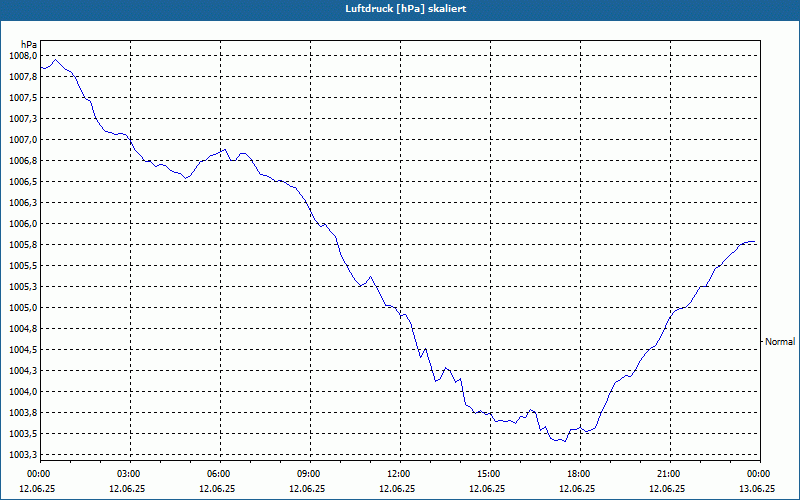The image size is (800, 500).
Task: Click the 1003,5 axis label
Action: (23, 434)
